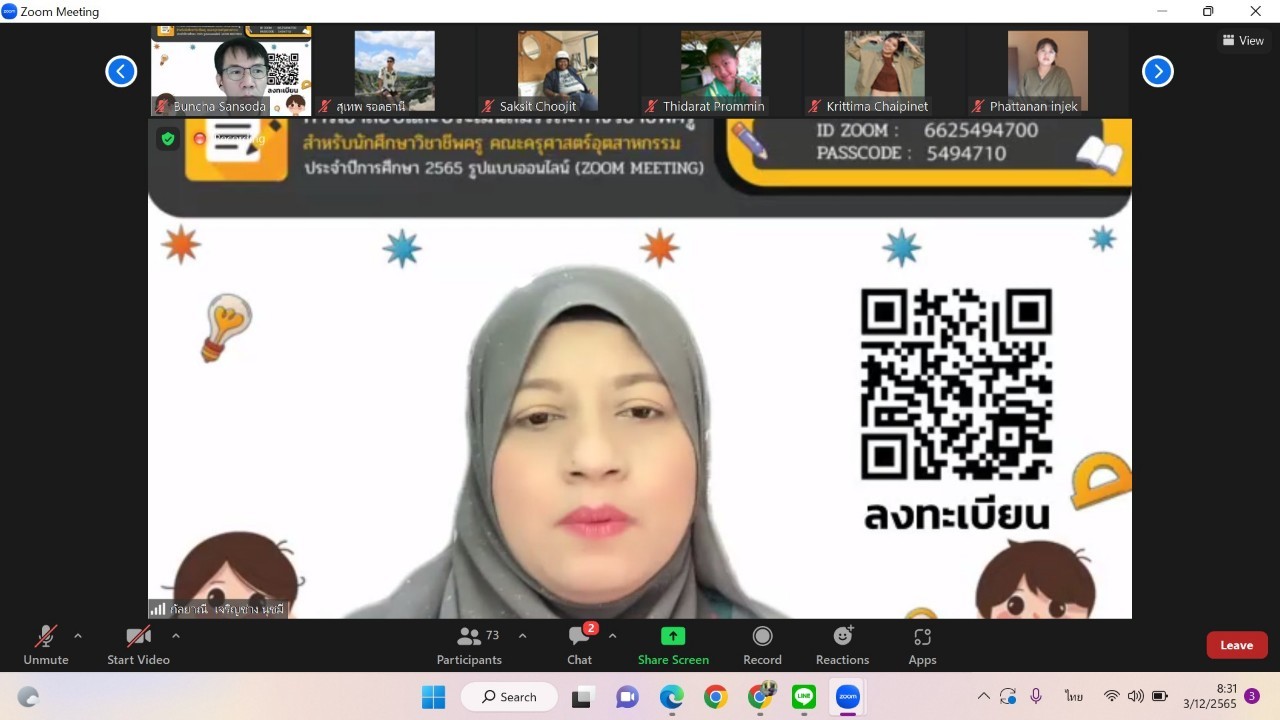Click the green Share Screen button
1280x720 pixels.
pyautogui.click(x=673, y=645)
